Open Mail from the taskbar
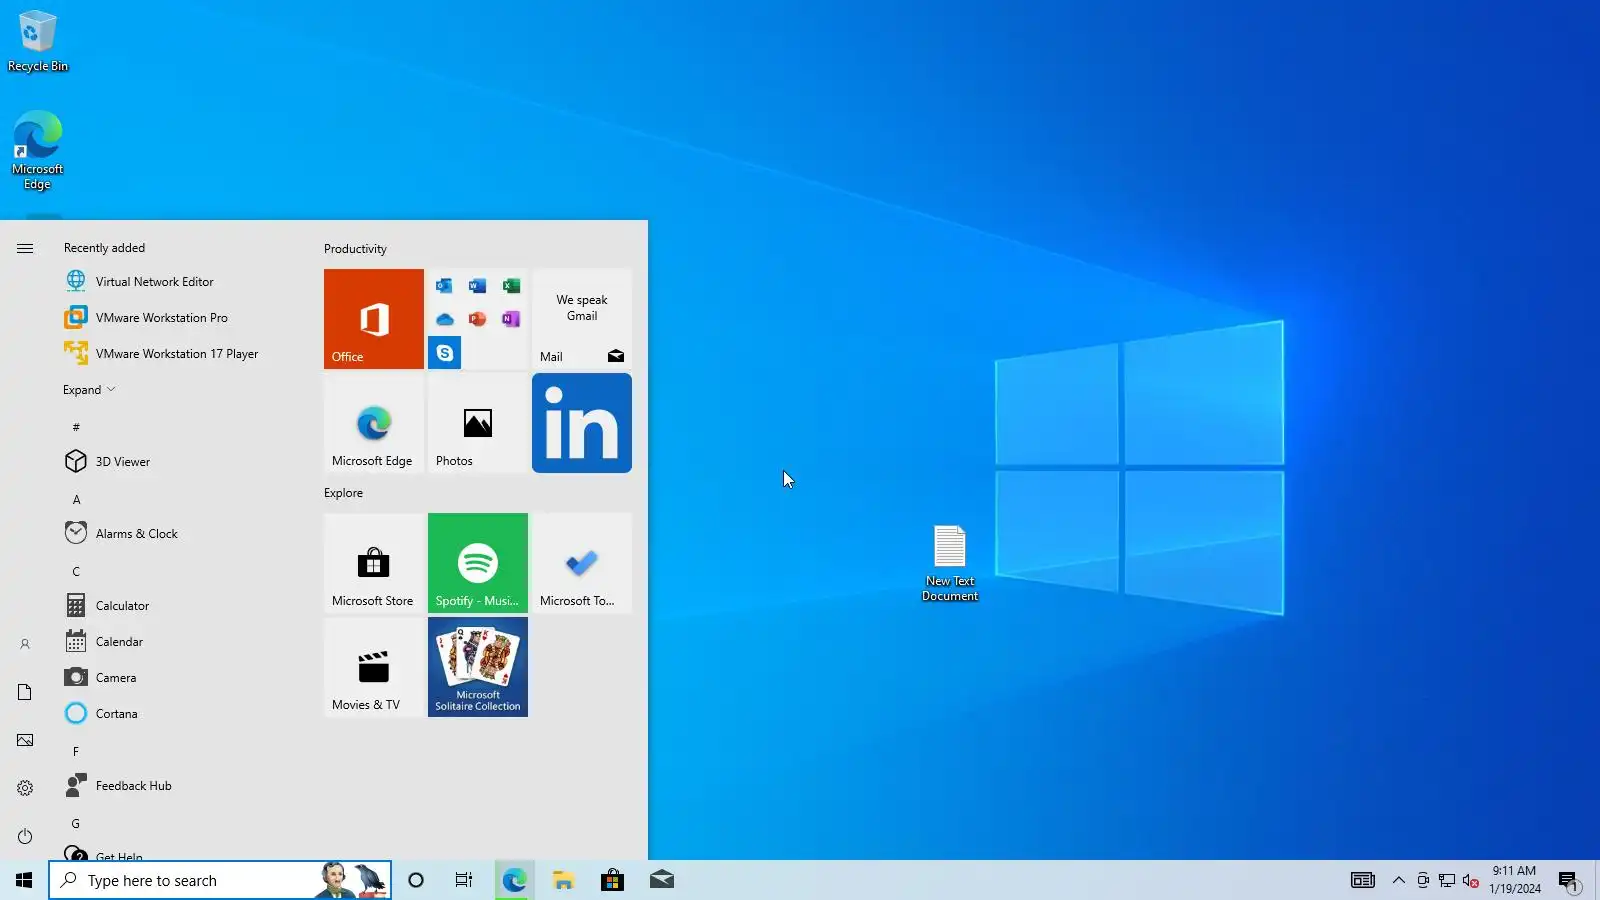This screenshot has height=900, width=1600. (x=661, y=880)
